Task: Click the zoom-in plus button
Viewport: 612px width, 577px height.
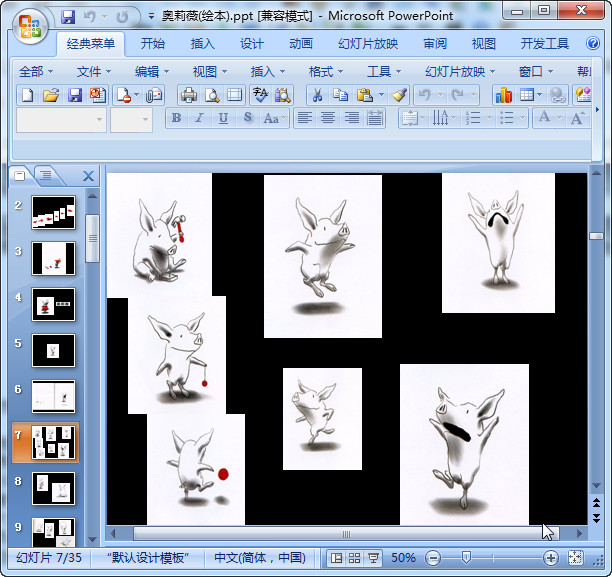Action: [550, 557]
